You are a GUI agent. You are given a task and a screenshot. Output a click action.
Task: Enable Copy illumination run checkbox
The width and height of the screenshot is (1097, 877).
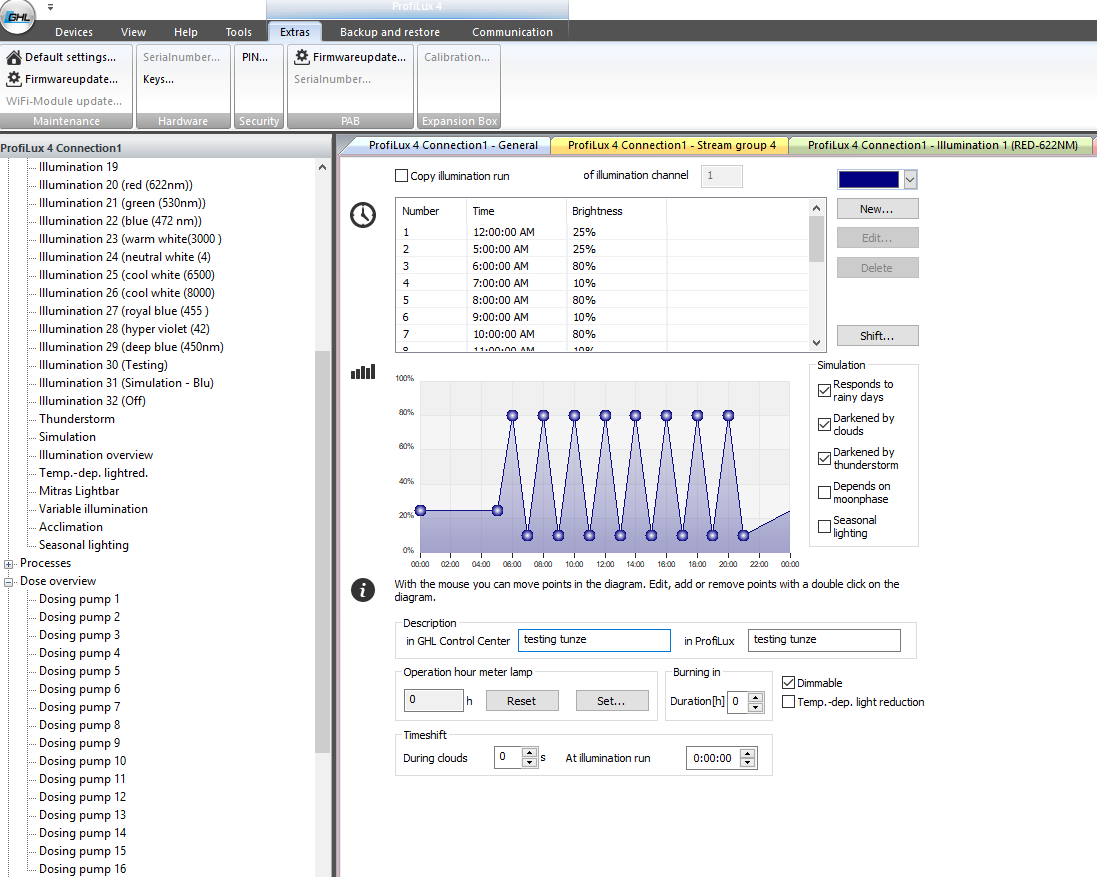click(402, 176)
